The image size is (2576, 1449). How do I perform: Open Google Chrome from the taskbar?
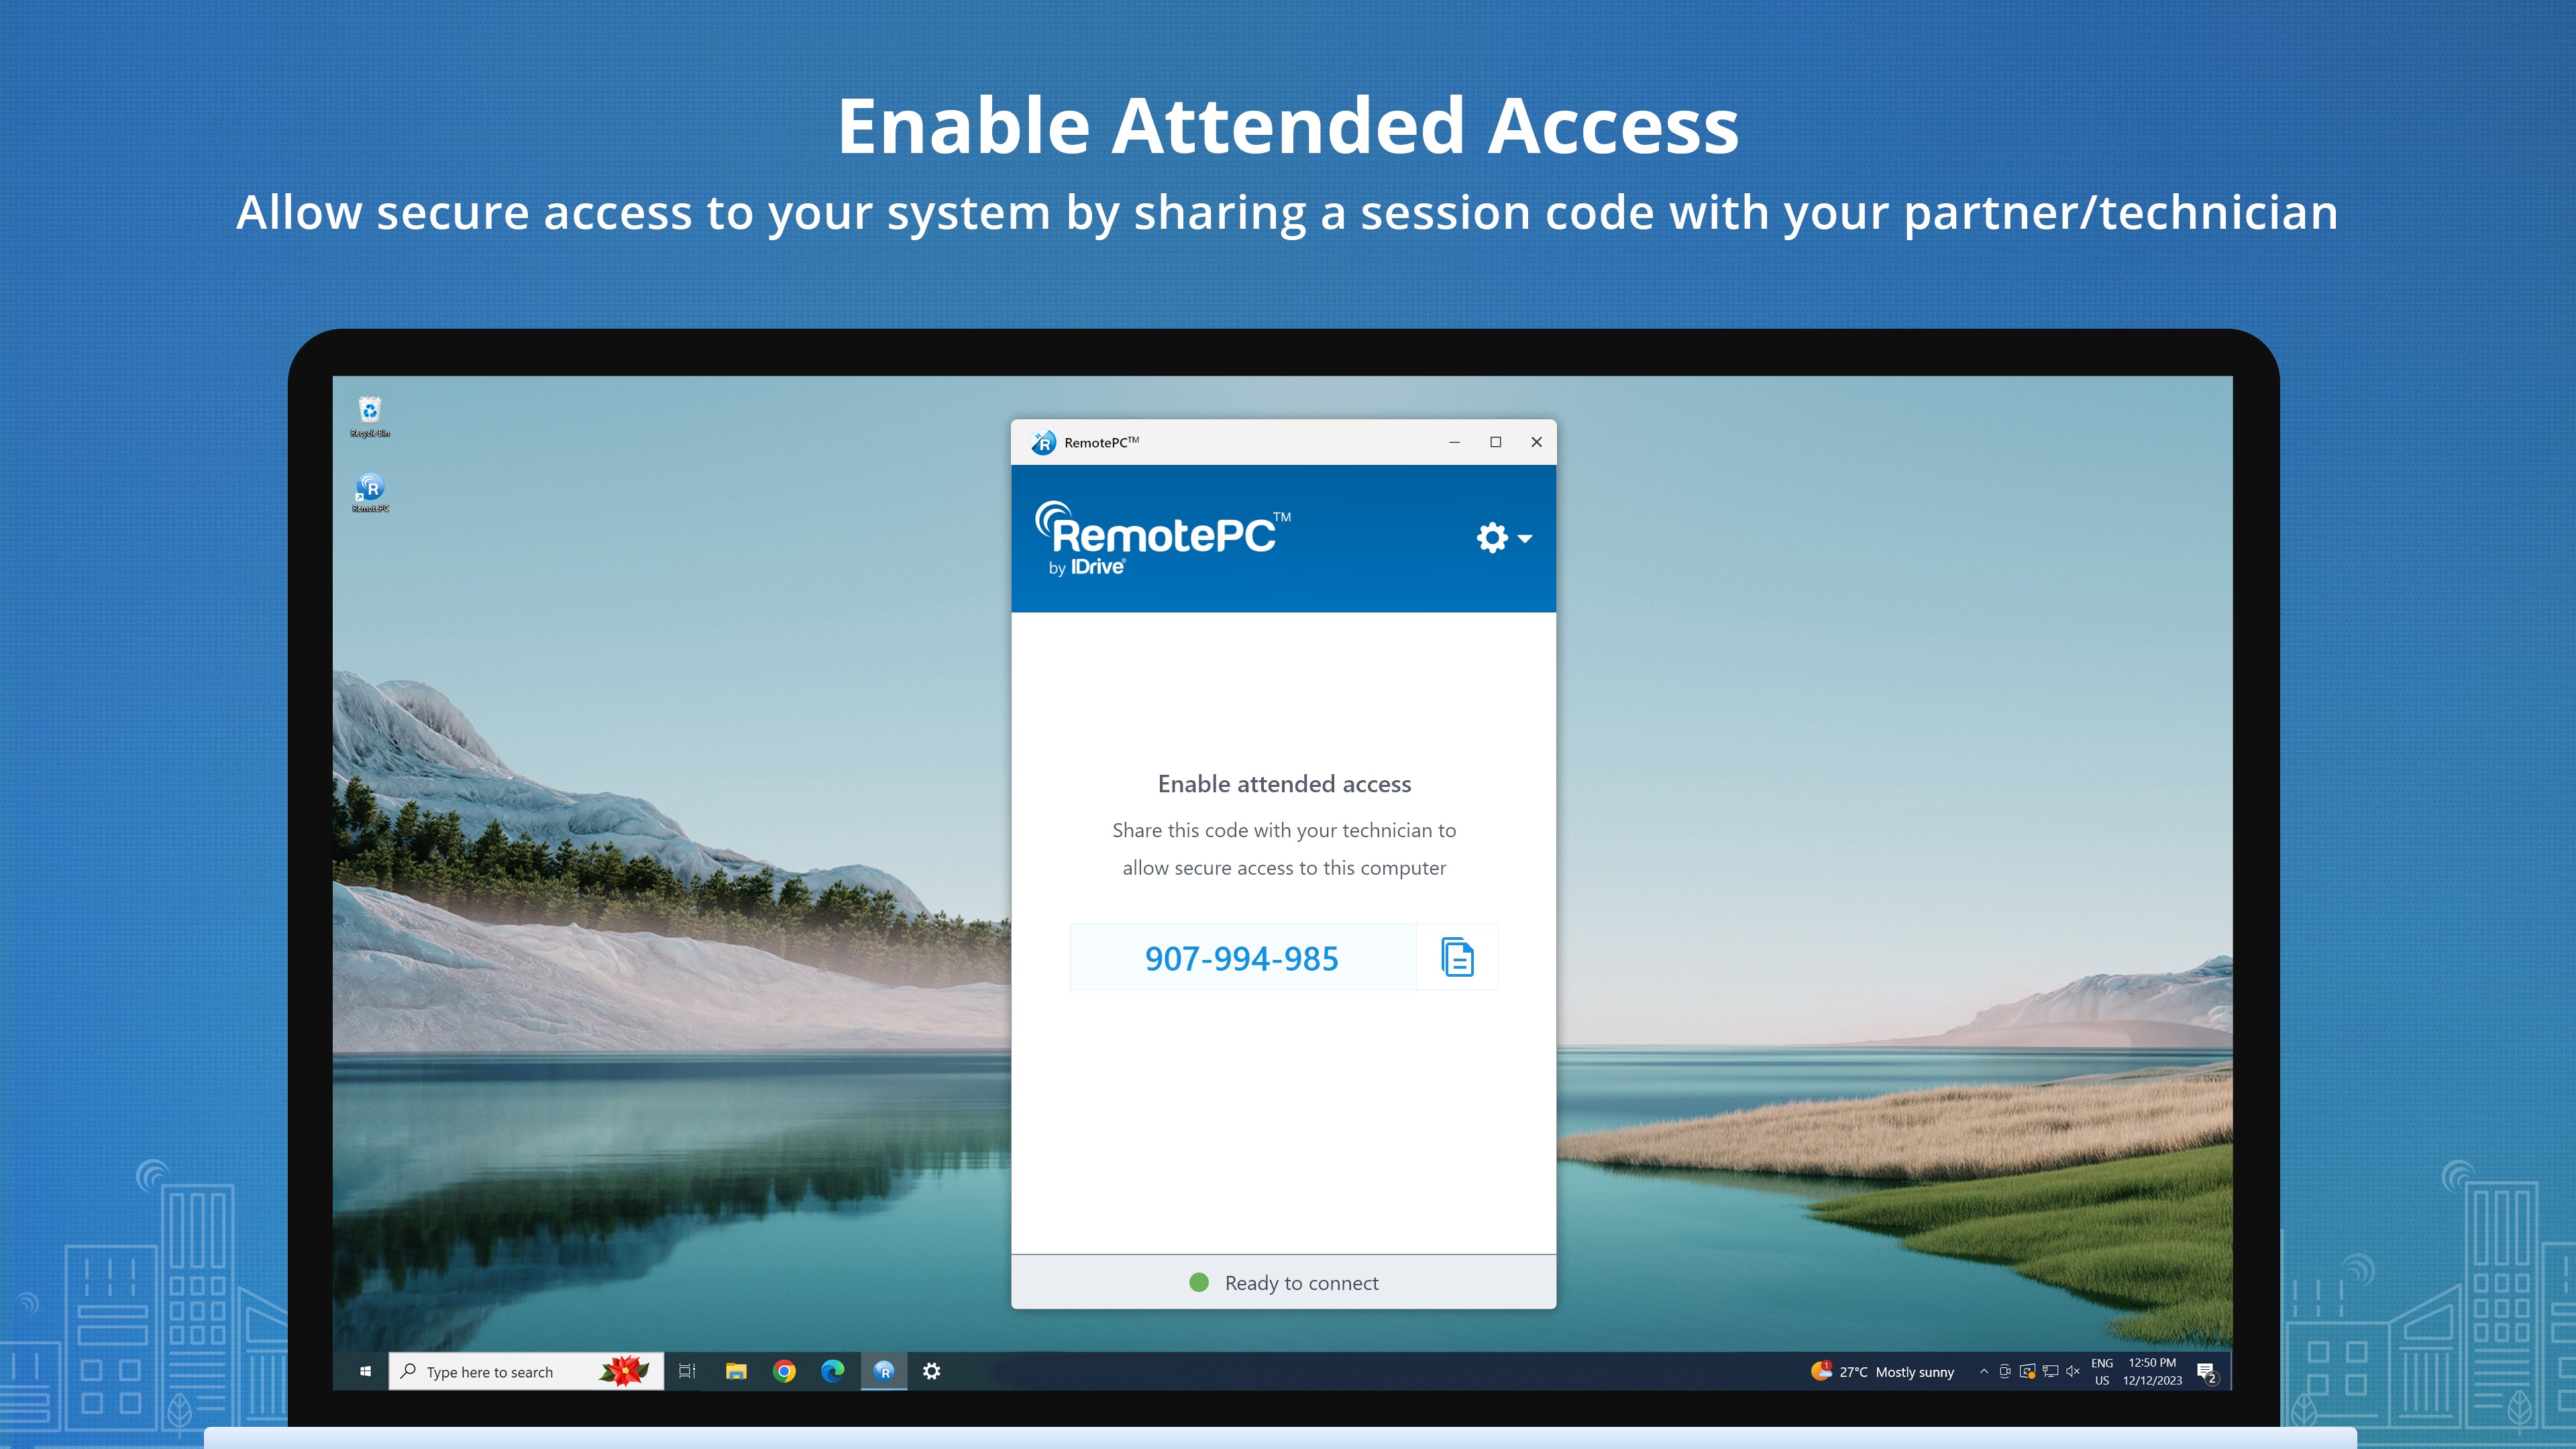(x=786, y=1371)
